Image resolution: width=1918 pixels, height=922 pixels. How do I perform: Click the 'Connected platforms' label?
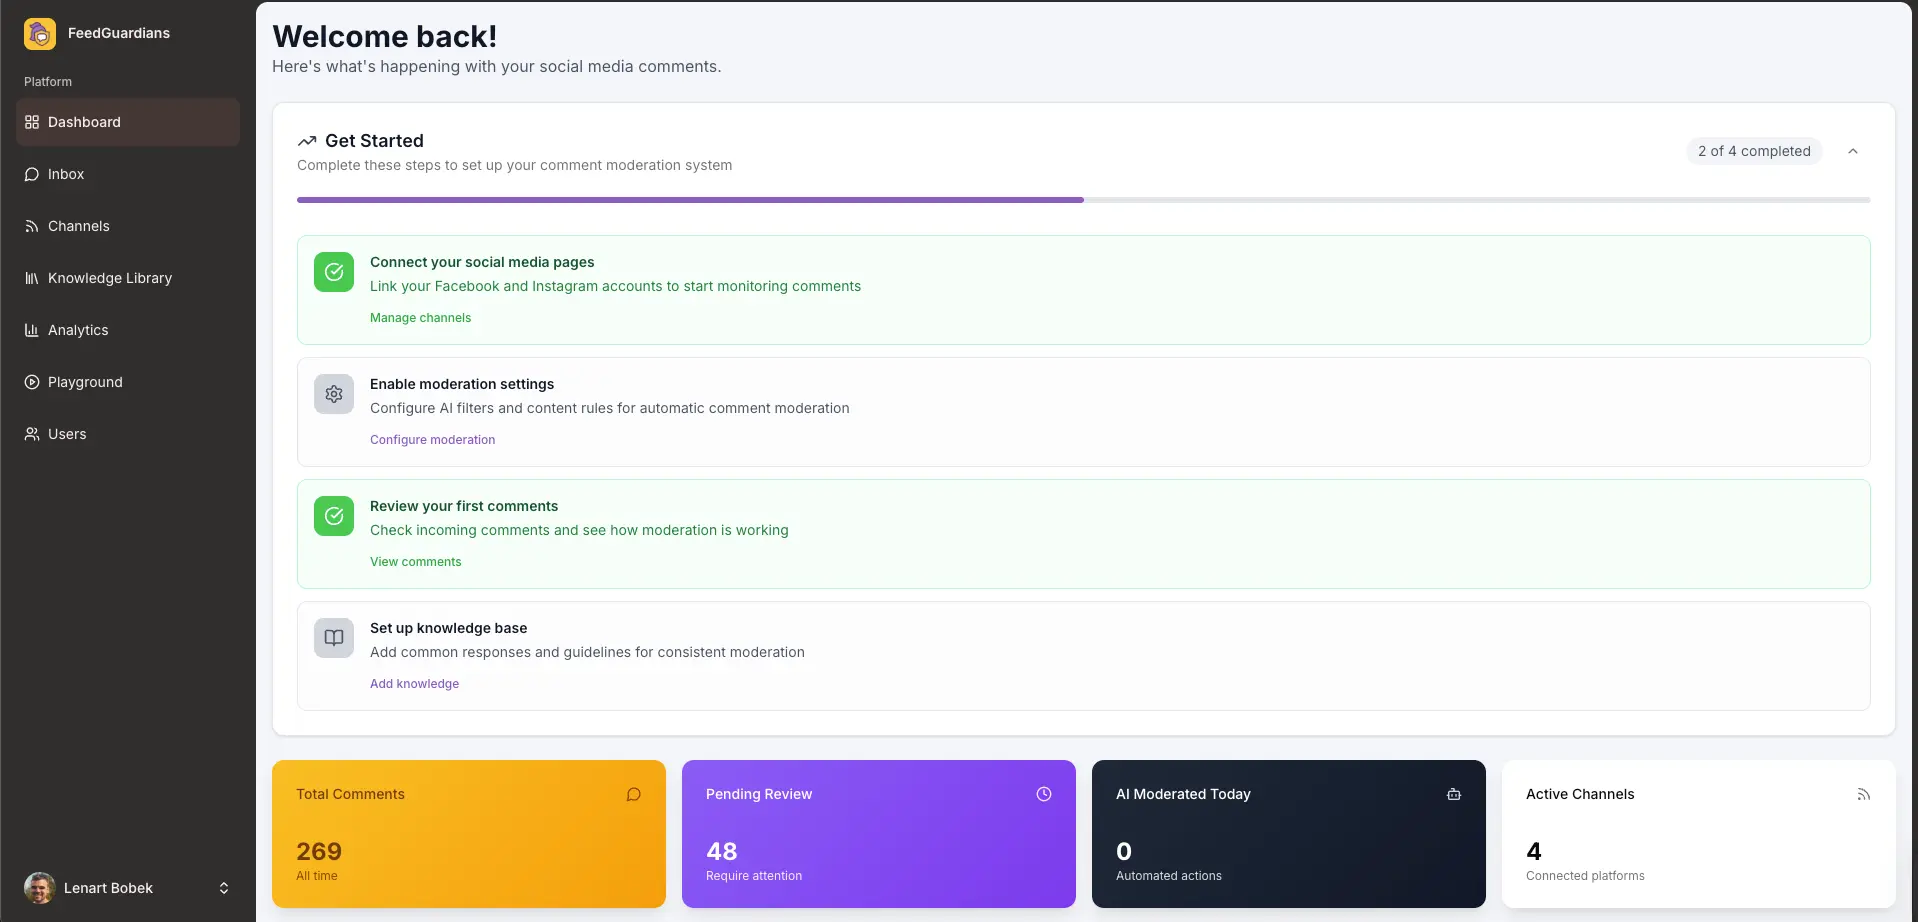[1585, 876]
